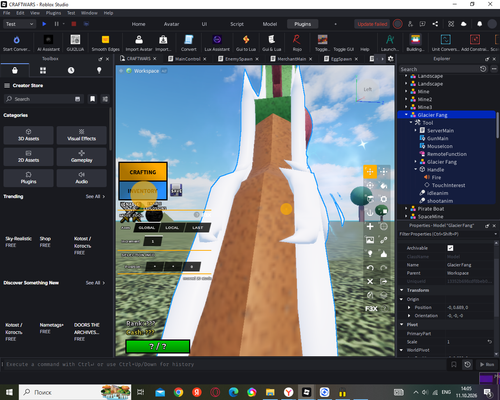
Task: Pause the running test session
Action: (x=56, y=24)
